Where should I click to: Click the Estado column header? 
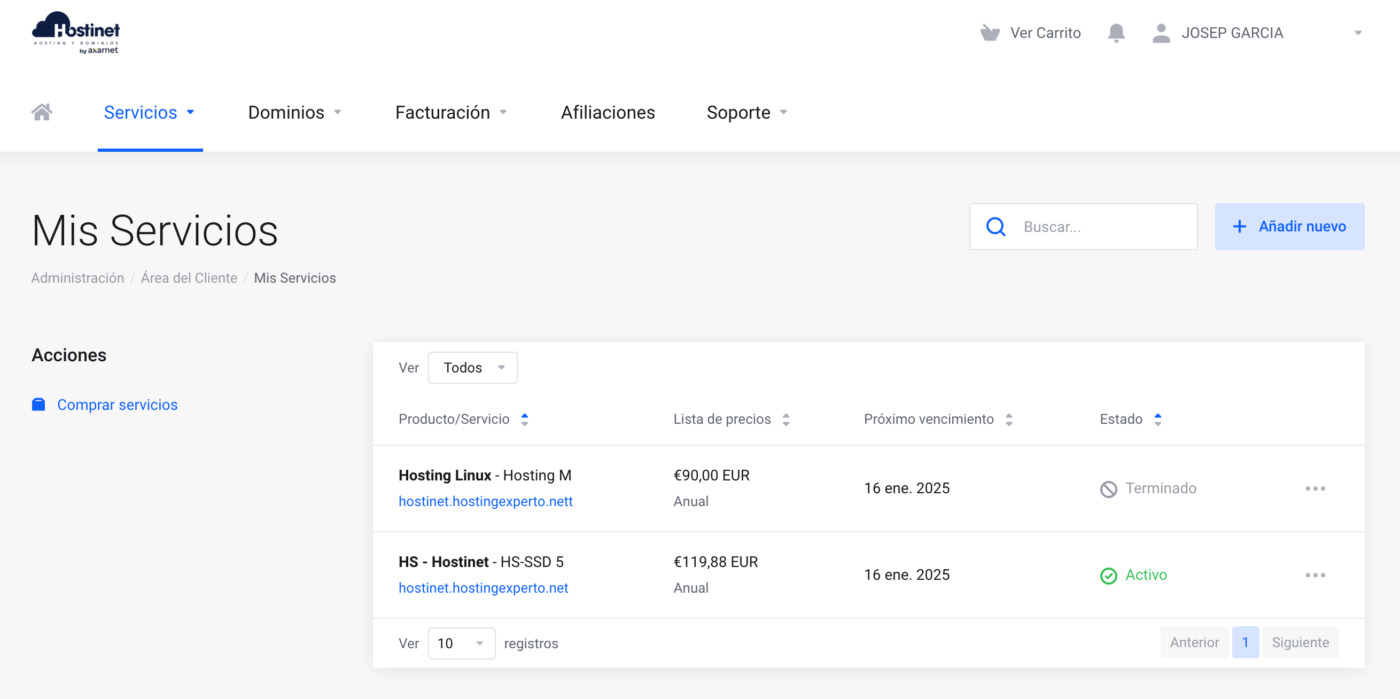1121,420
